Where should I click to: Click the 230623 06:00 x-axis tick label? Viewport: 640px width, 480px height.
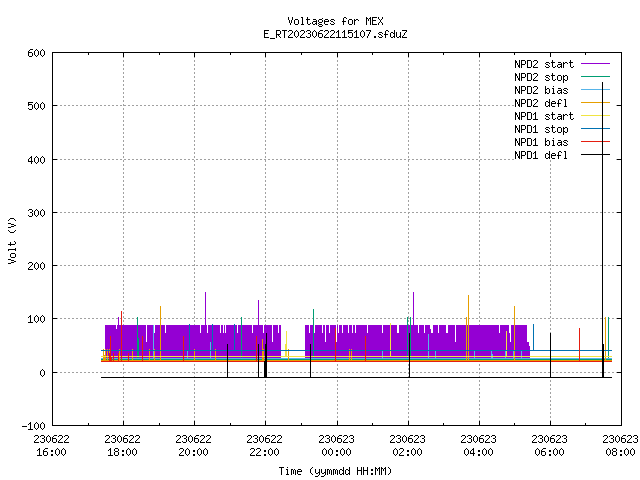[x=549, y=446]
